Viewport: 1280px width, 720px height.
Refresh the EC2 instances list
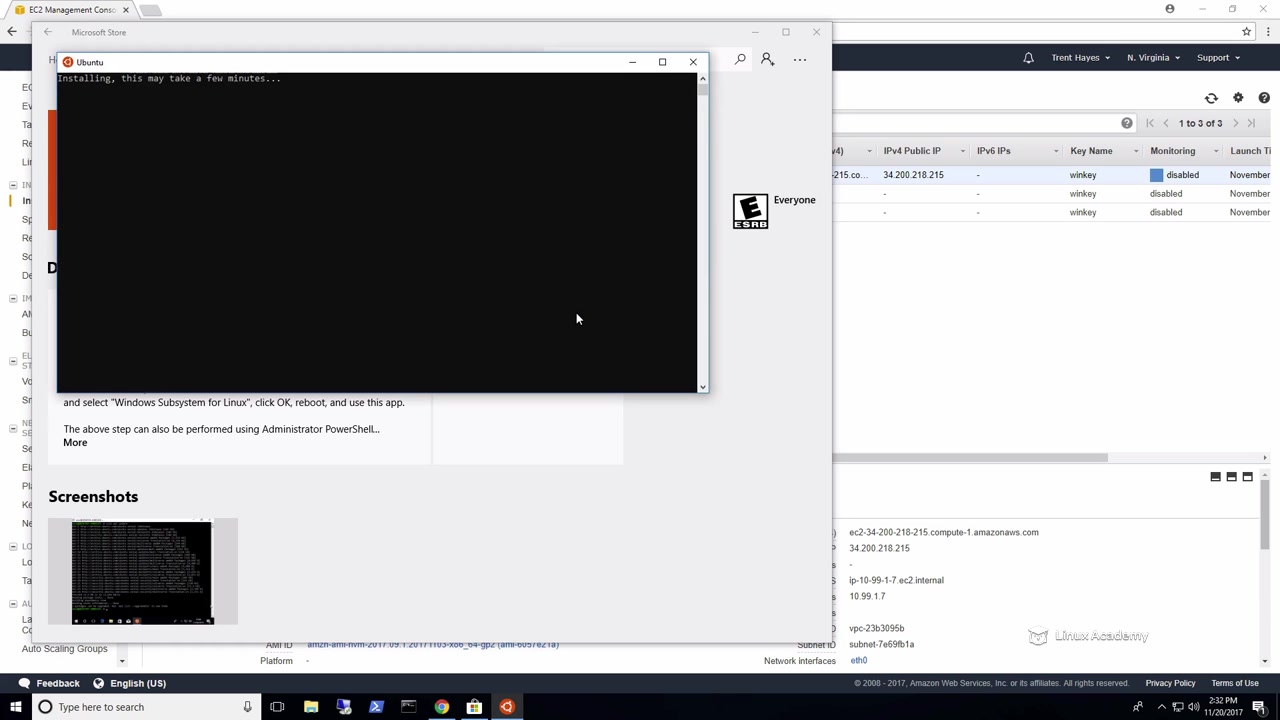(x=1211, y=98)
